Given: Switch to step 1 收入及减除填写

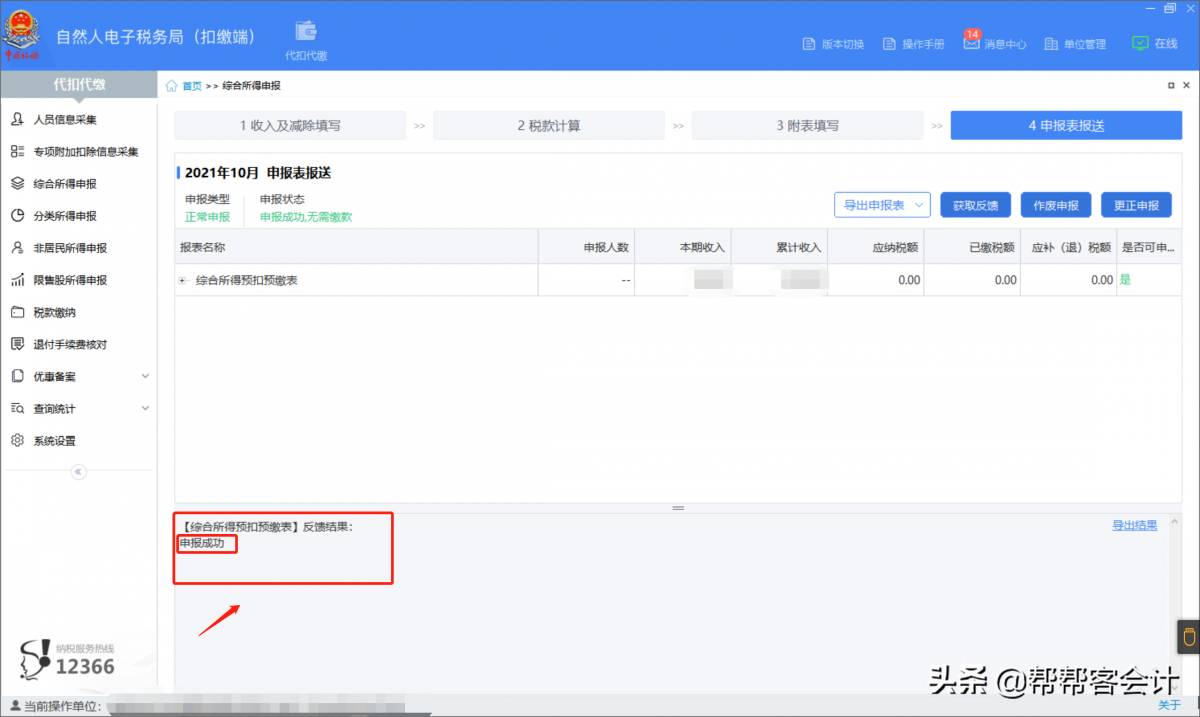Looking at the screenshot, I should tap(290, 126).
